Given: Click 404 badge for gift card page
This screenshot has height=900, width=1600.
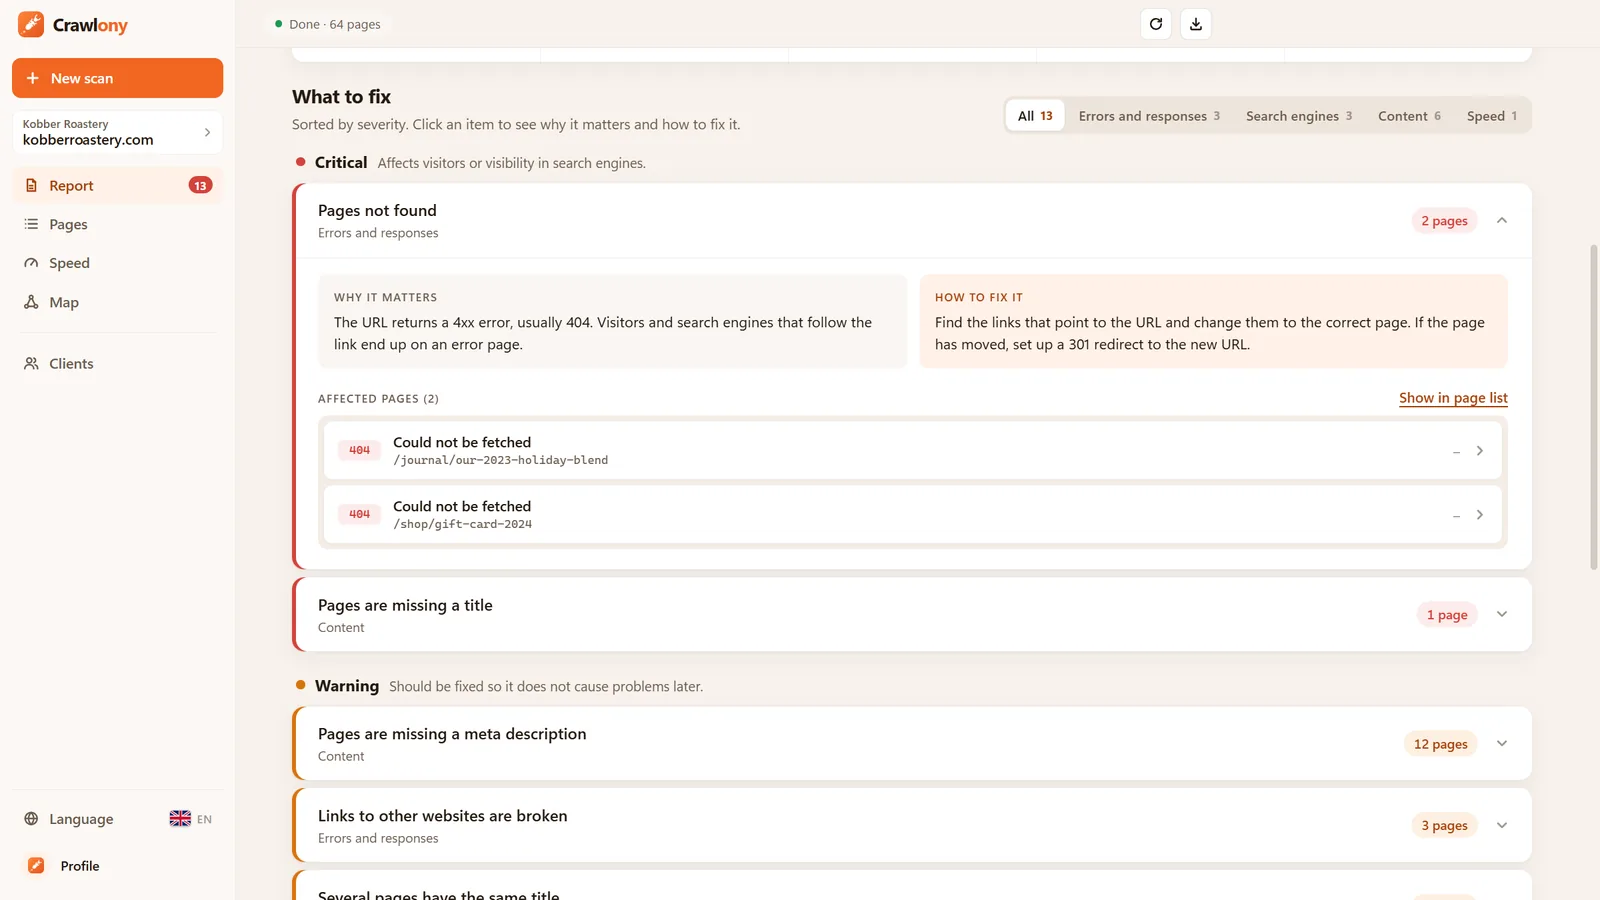Looking at the screenshot, I should 359,515.
